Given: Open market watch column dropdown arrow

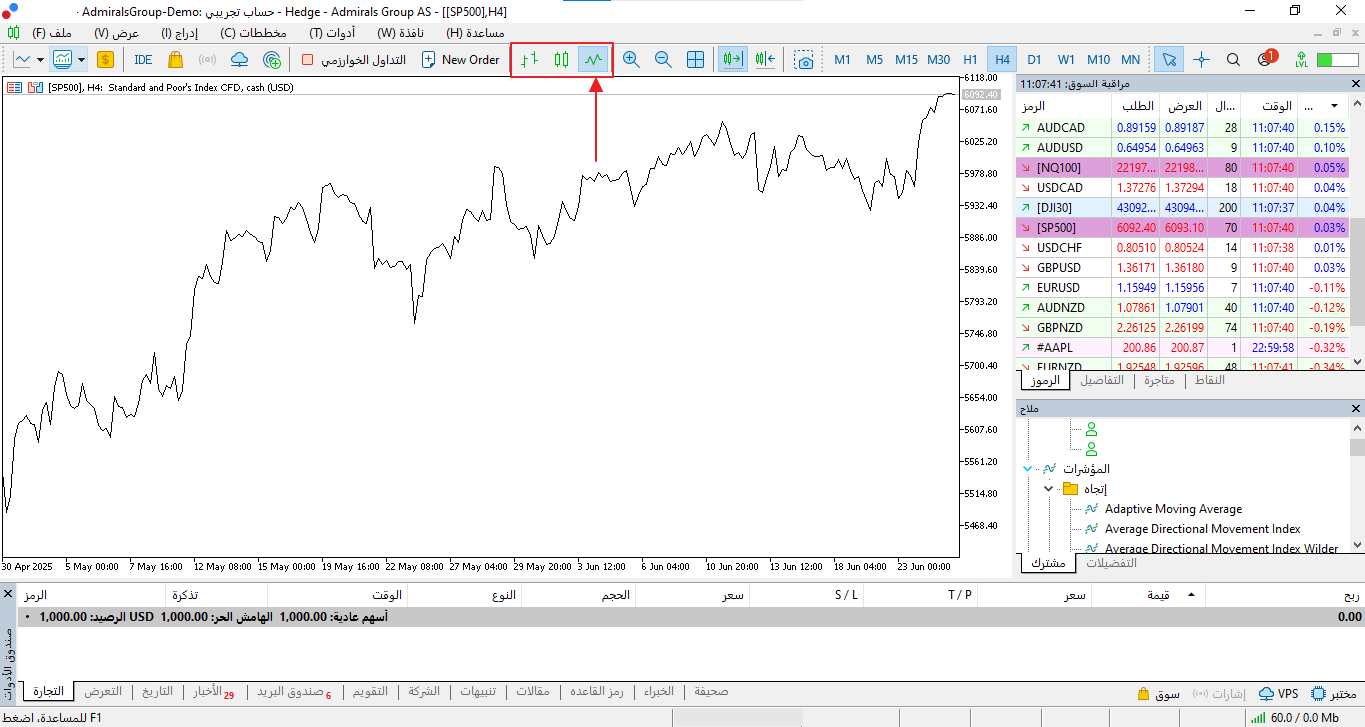Looking at the screenshot, I should pos(1335,106).
